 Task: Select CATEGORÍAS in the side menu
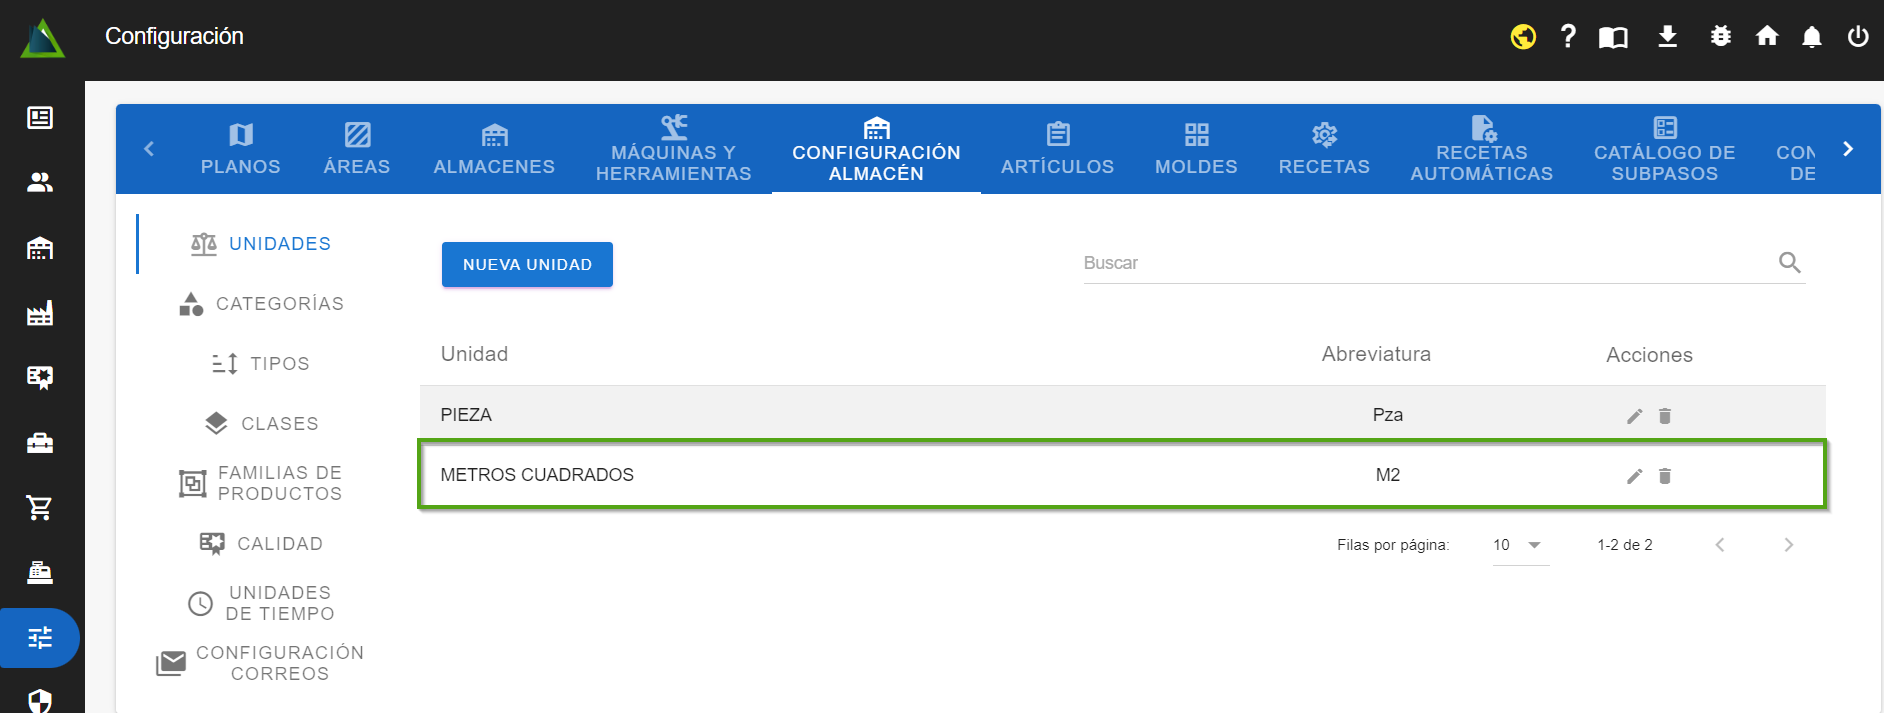(x=263, y=304)
